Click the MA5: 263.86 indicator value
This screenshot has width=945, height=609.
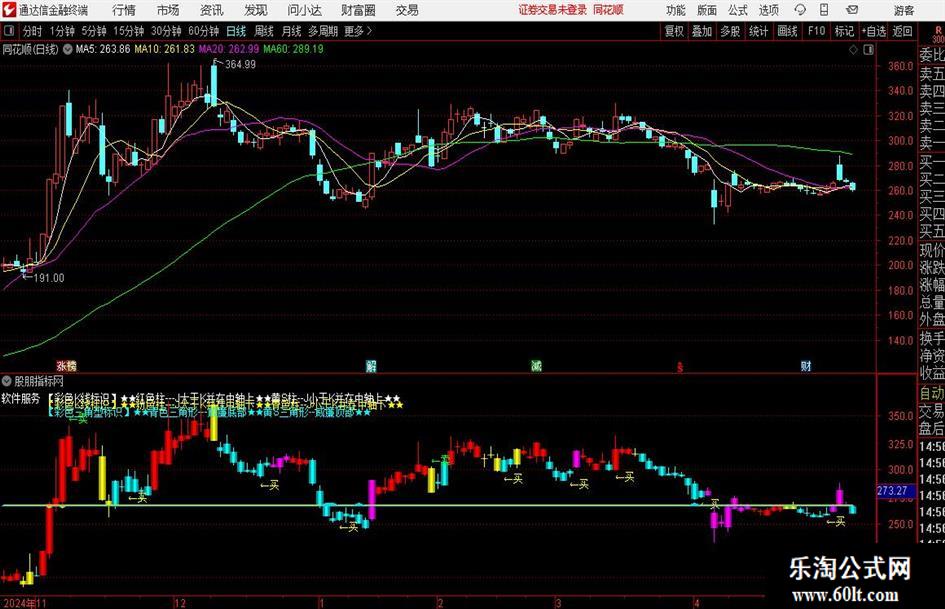[x=103, y=49]
